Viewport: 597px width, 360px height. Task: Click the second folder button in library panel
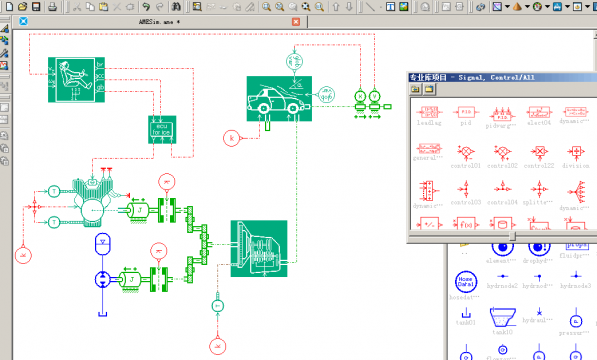[429, 89]
